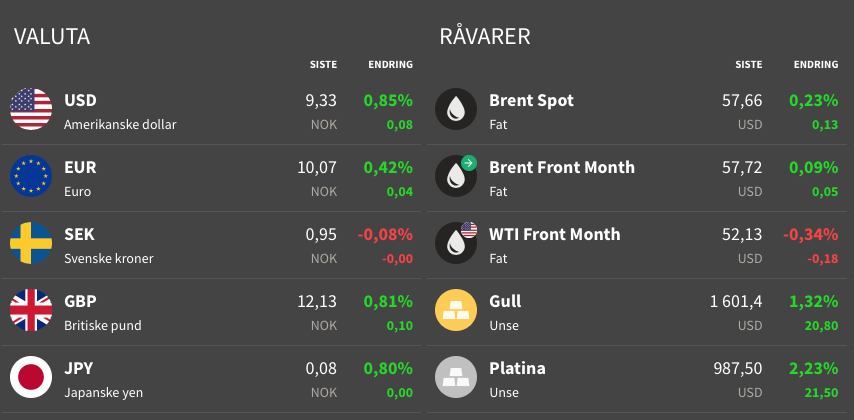Click the SEK change -0,08% value
This screenshot has width=854, height=420.
click(x=385, y=235)
